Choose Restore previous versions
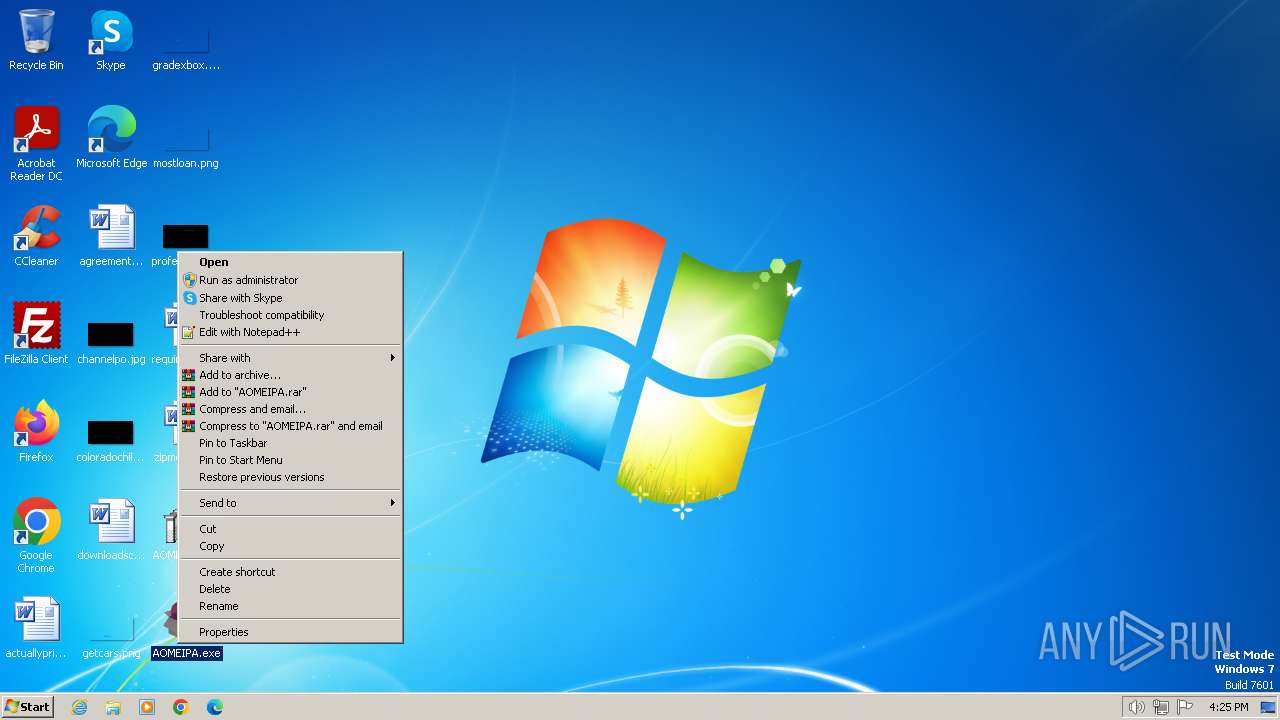The height and width of the screenshot is (720, 1280). pyautogui.click(x=290, y=477)
